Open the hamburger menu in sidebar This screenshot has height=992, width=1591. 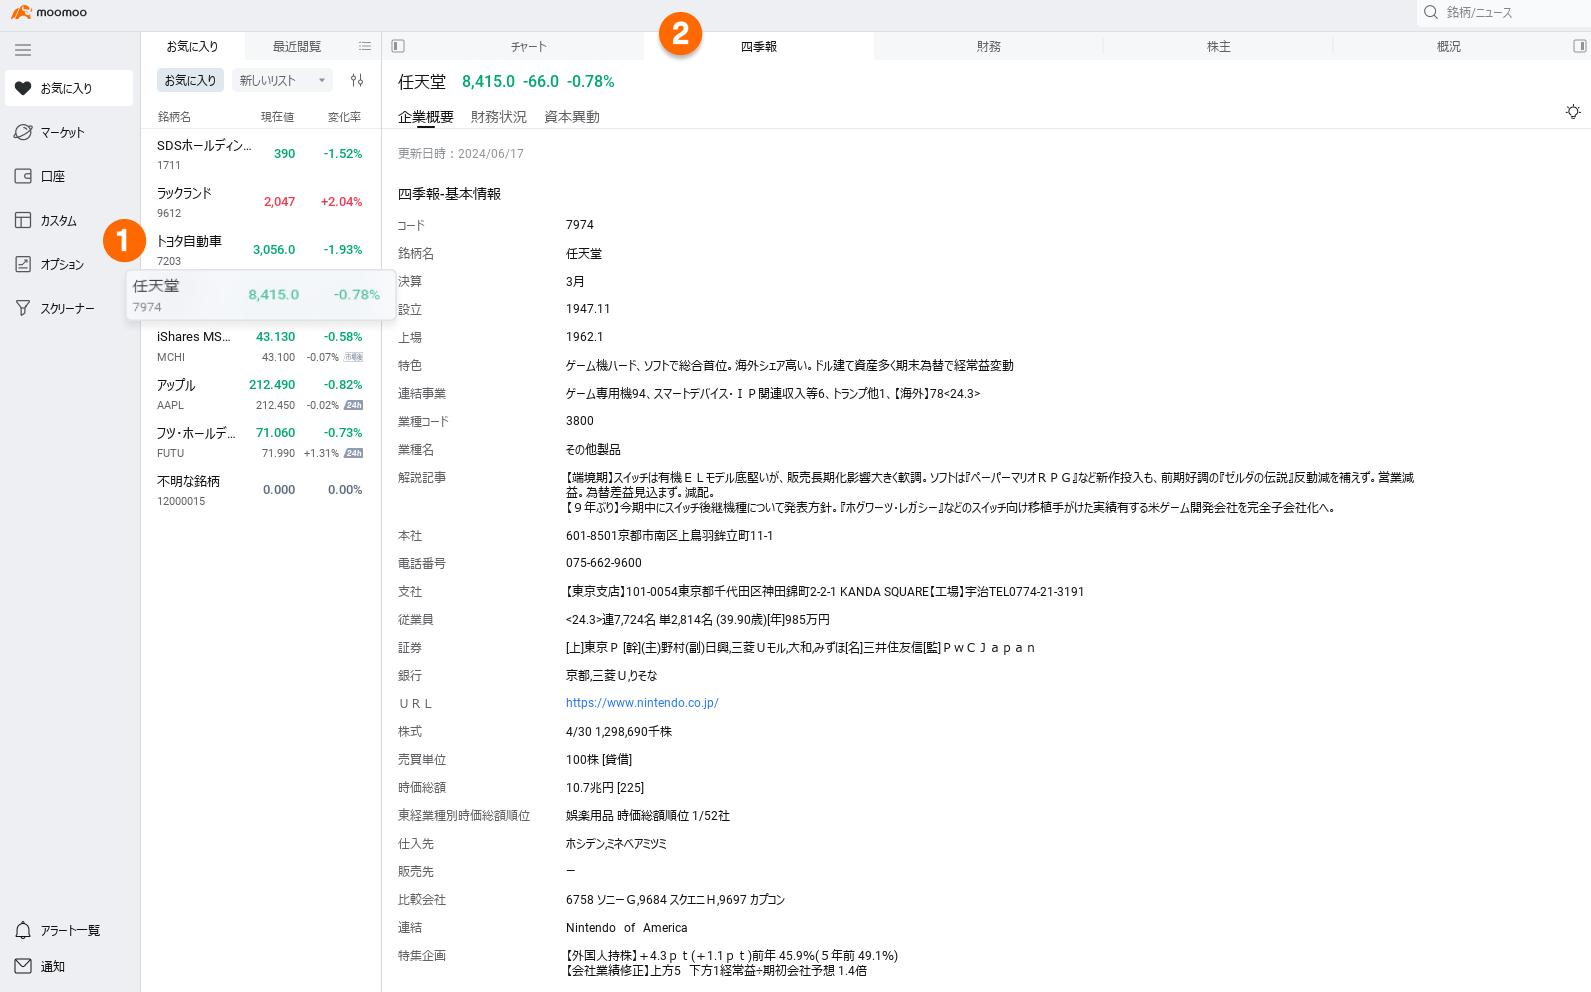point(23,50)
